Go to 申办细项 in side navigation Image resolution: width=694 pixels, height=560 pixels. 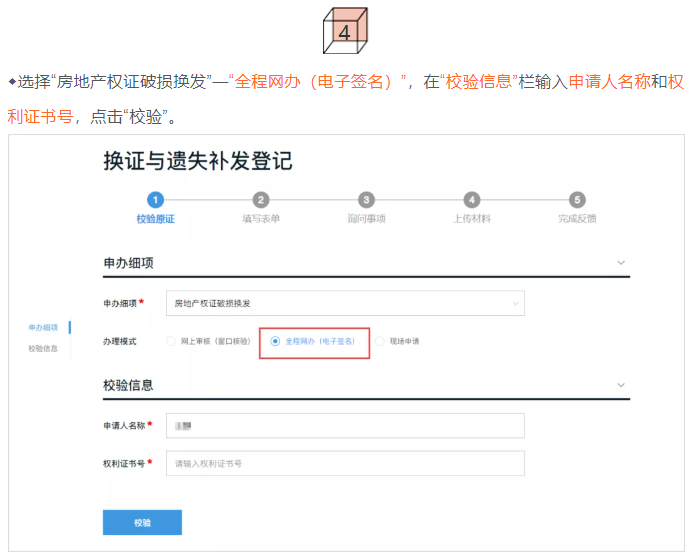point(43,327)
